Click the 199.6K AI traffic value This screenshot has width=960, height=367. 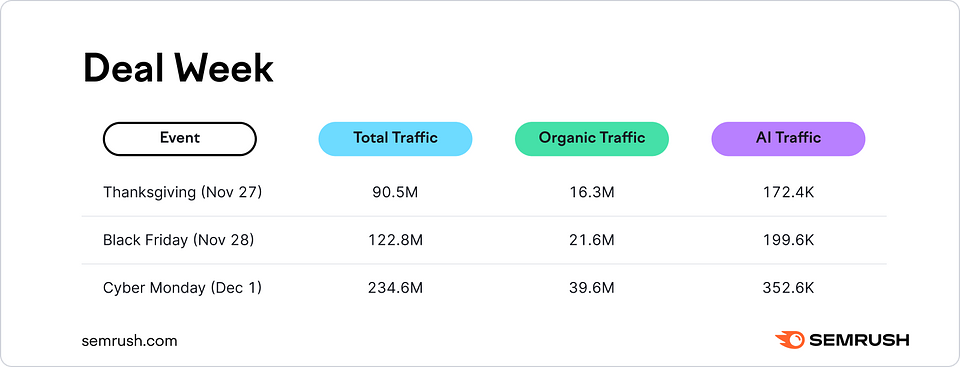pos(788,240)
